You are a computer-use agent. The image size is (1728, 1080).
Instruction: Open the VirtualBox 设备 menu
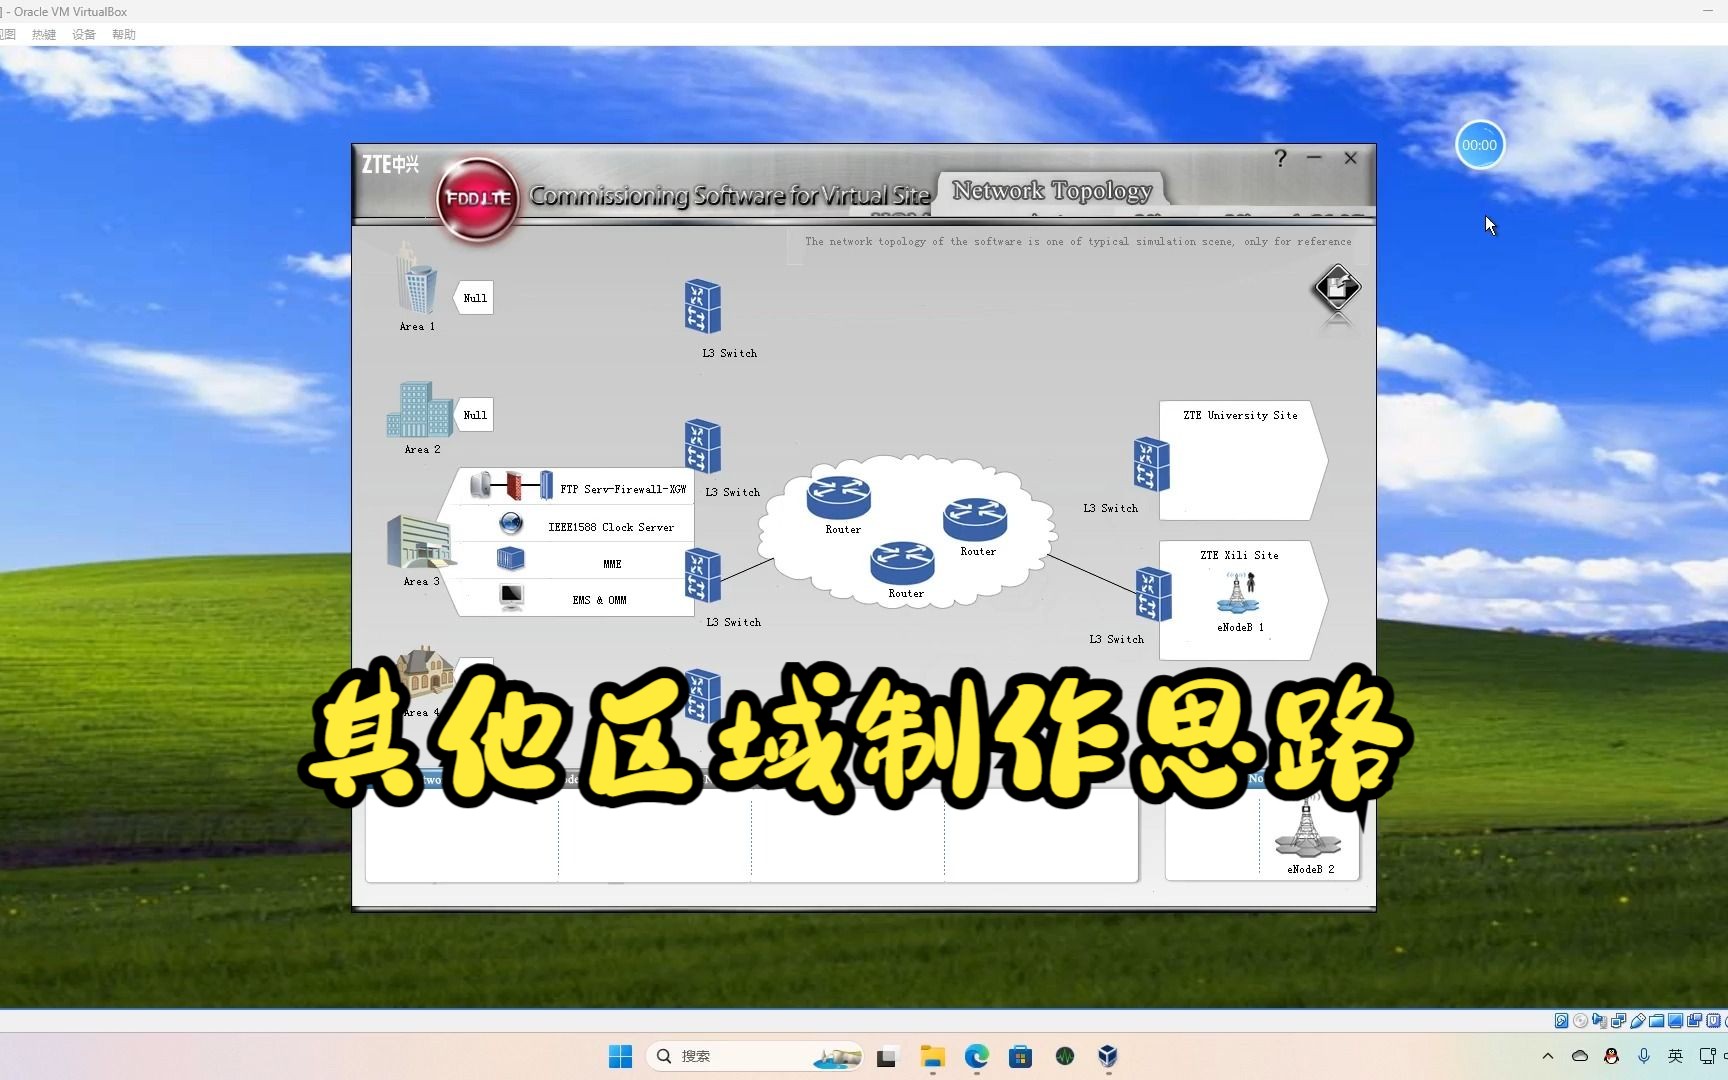(84, 34)
